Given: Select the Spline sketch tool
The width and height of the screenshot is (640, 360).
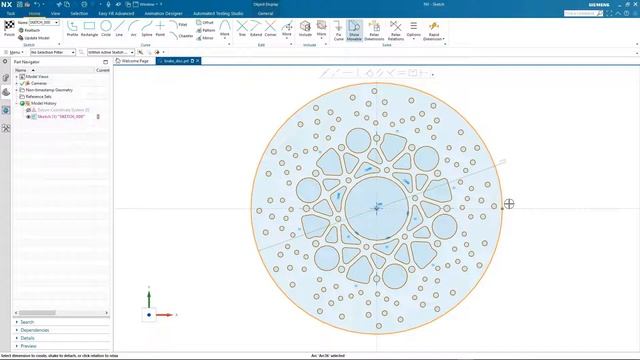Looking at the screenshot, I should [147, 29].
